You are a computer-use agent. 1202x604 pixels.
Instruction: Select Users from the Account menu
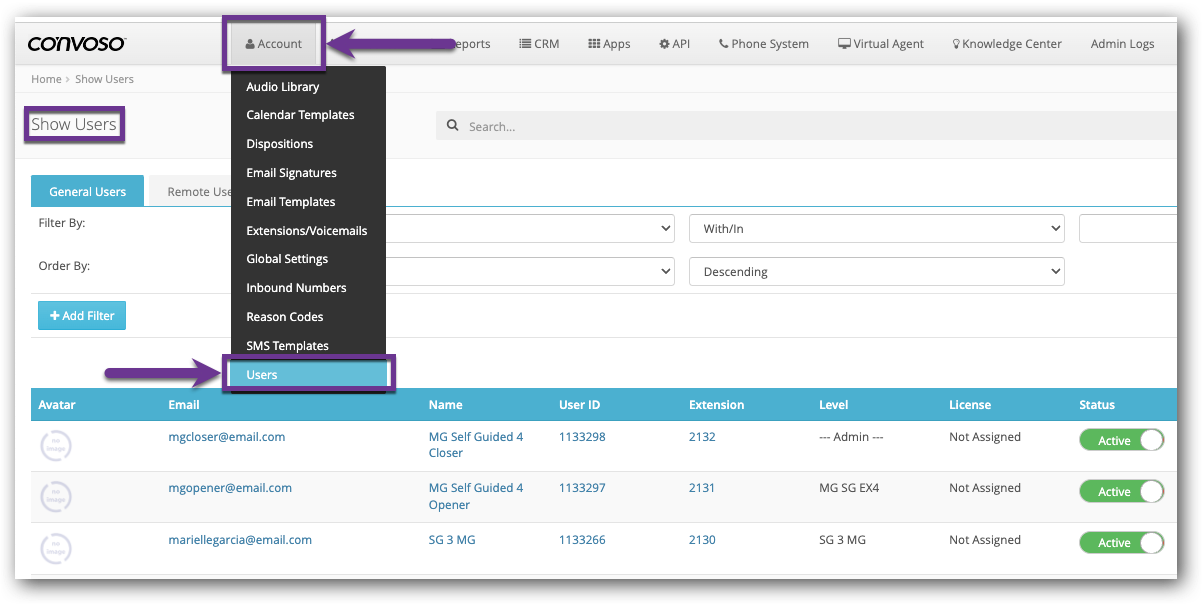click(309, 374)
